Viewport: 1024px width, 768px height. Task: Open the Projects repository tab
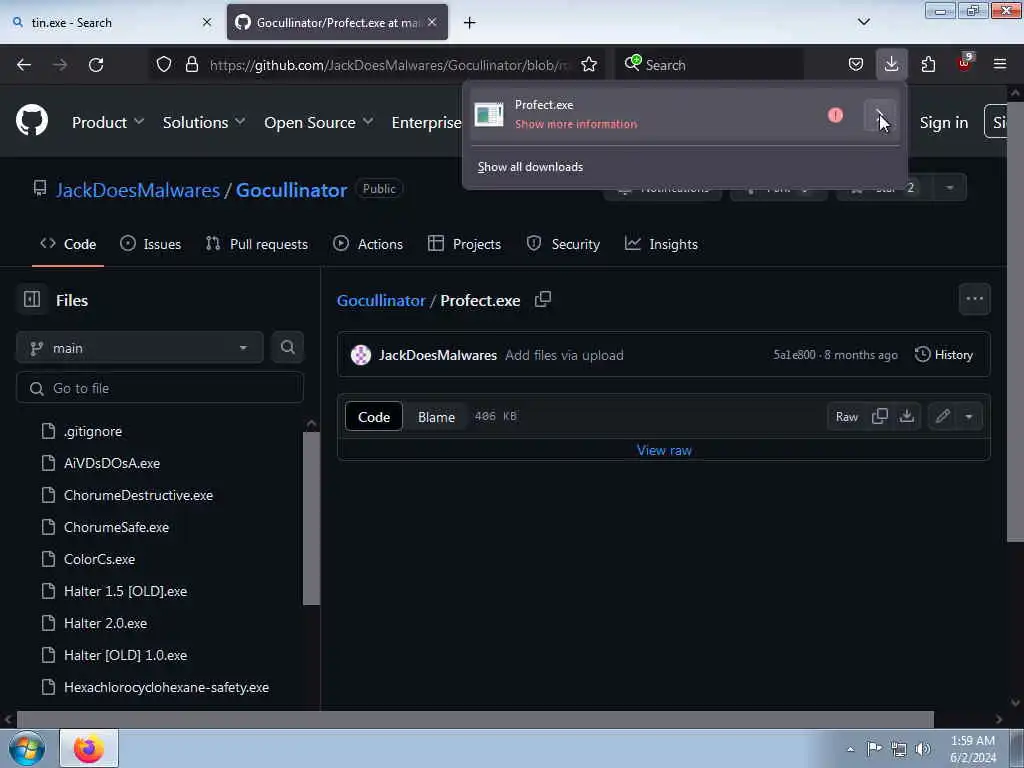(x=464, y=244)
